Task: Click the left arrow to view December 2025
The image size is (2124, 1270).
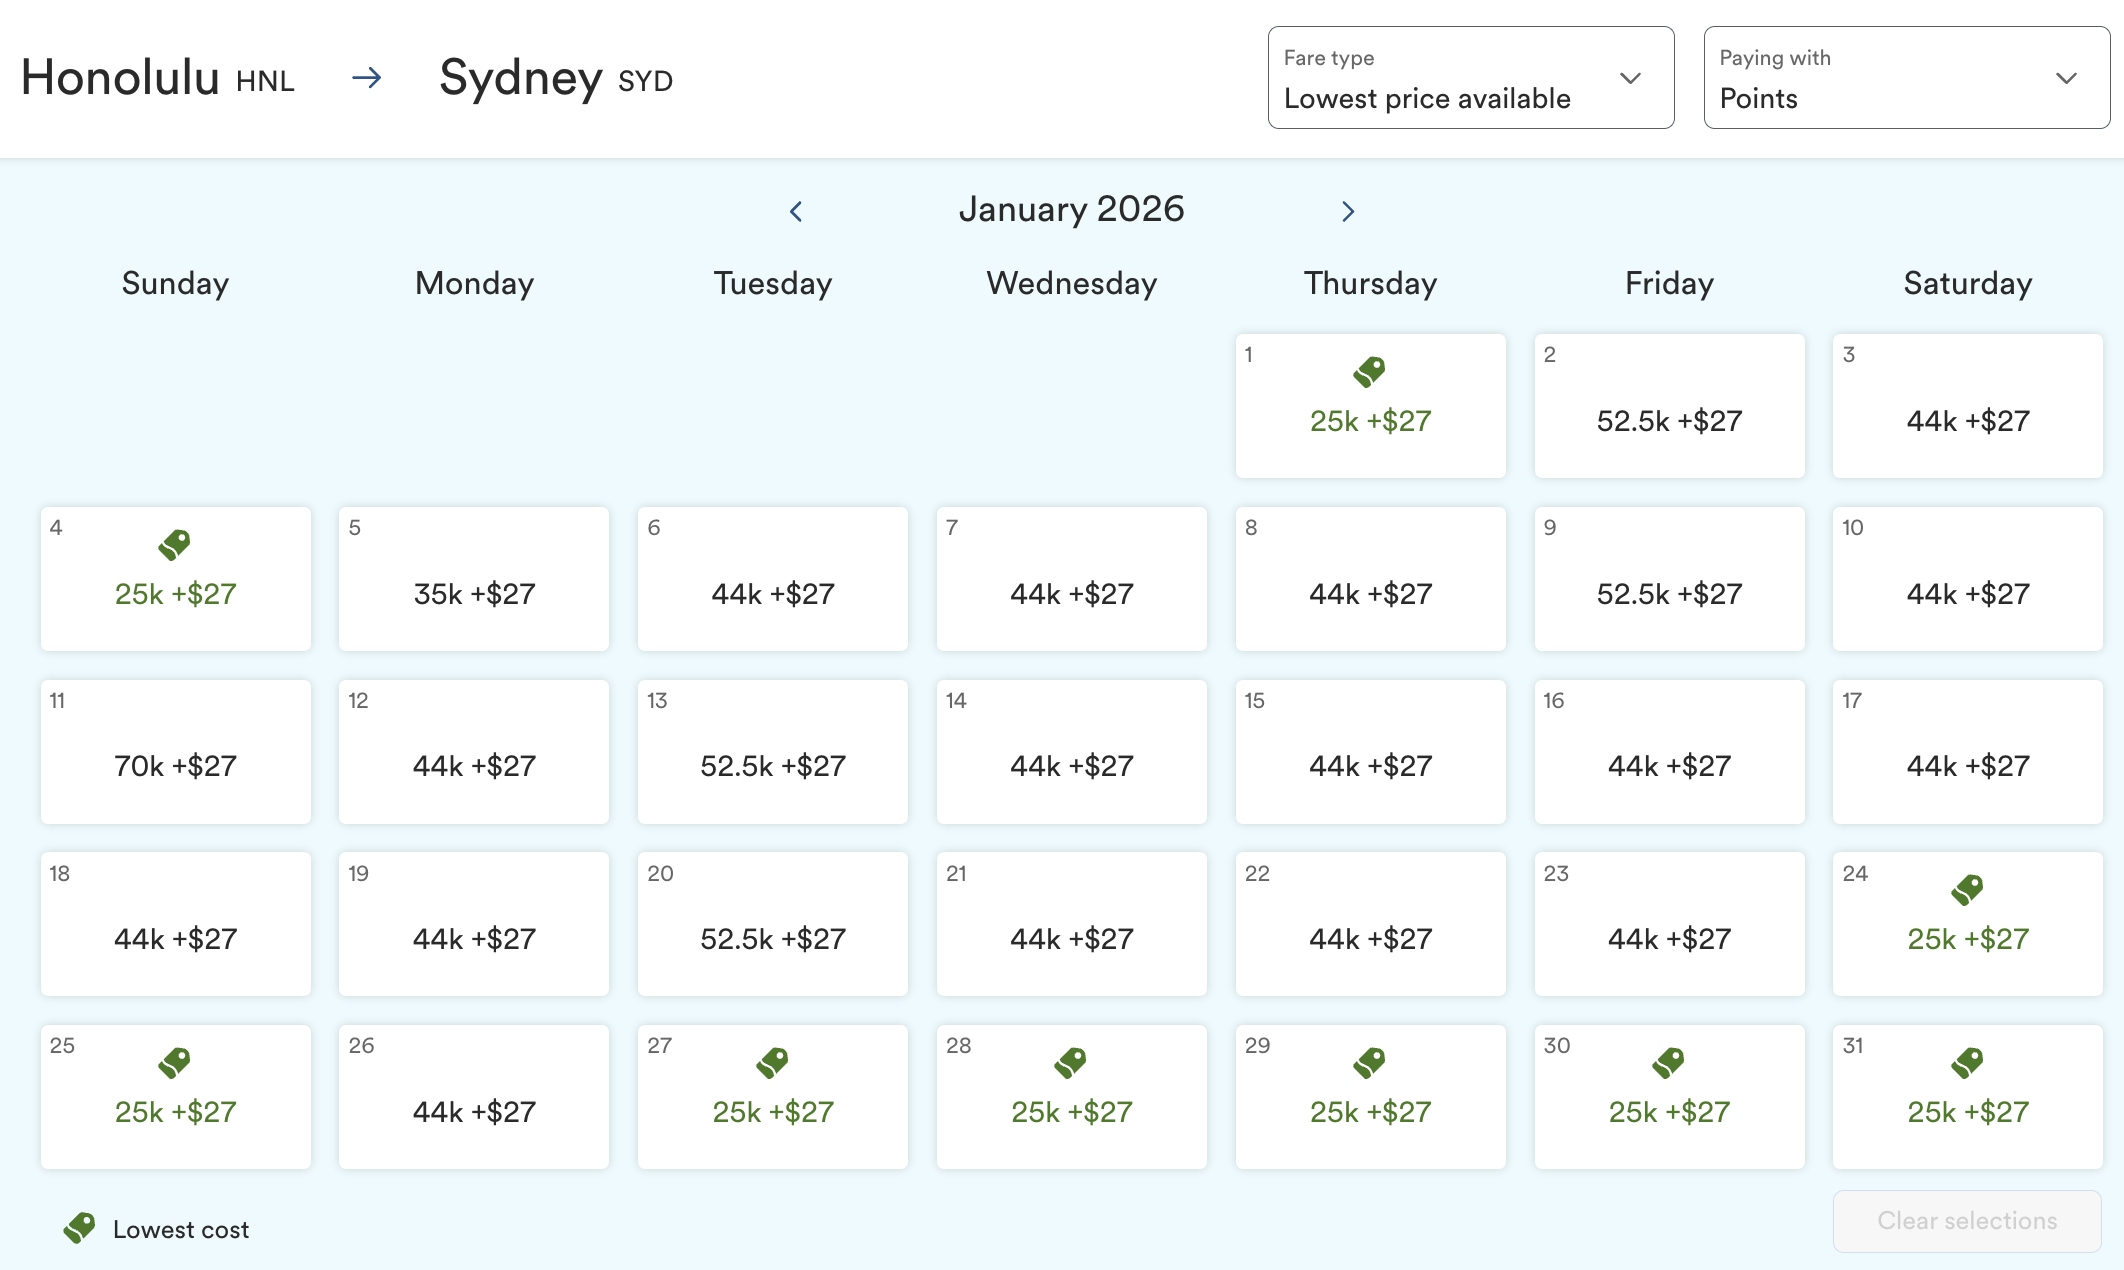Action: pyautogui.click(x=797, y=211)
